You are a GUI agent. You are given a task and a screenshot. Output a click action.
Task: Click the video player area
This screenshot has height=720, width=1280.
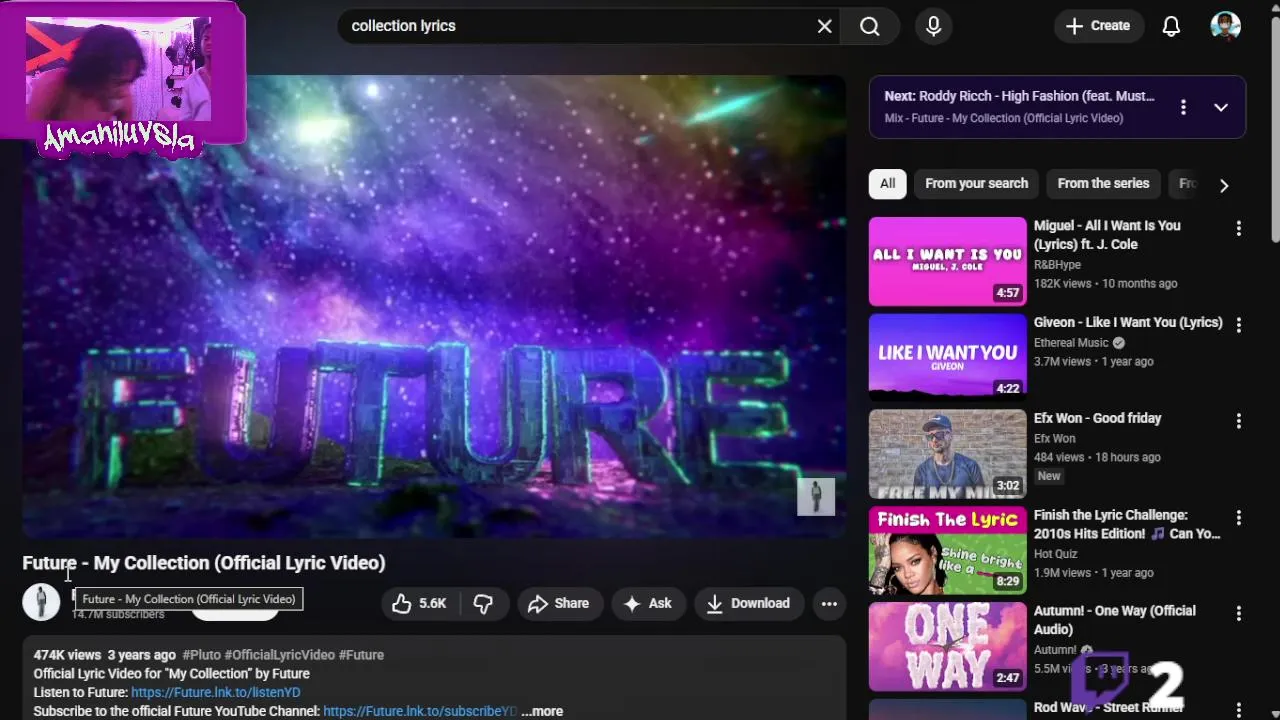point(434,307)
